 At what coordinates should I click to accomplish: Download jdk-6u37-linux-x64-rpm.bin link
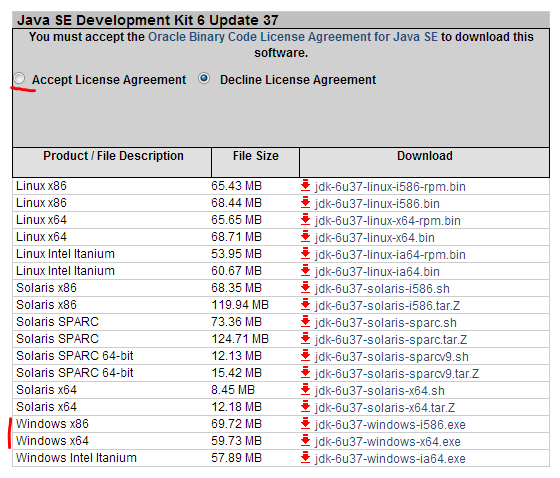pos(388,221)
